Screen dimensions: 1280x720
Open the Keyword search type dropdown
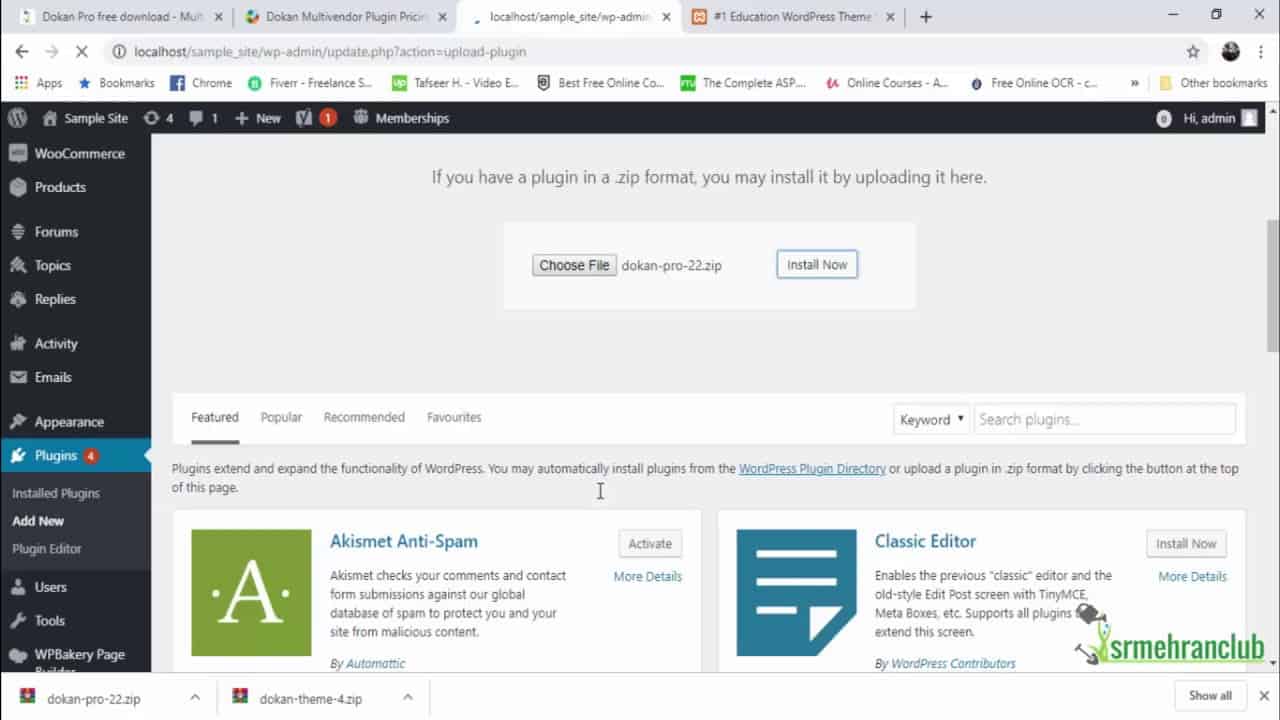[x=931, y=419]
